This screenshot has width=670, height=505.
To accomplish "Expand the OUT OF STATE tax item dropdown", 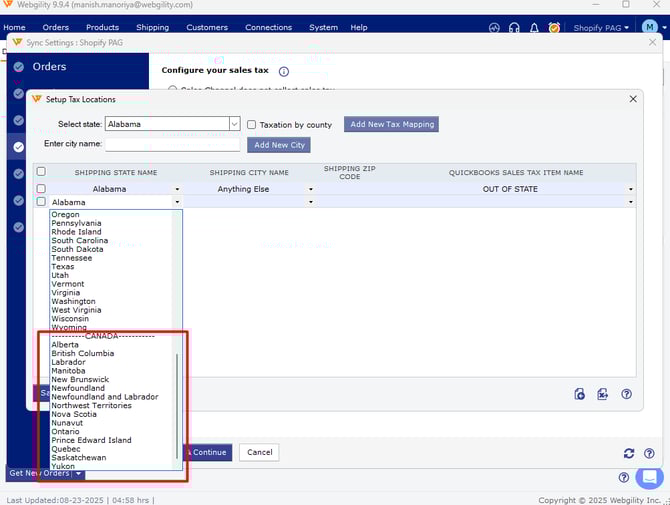I will (630, 189).
